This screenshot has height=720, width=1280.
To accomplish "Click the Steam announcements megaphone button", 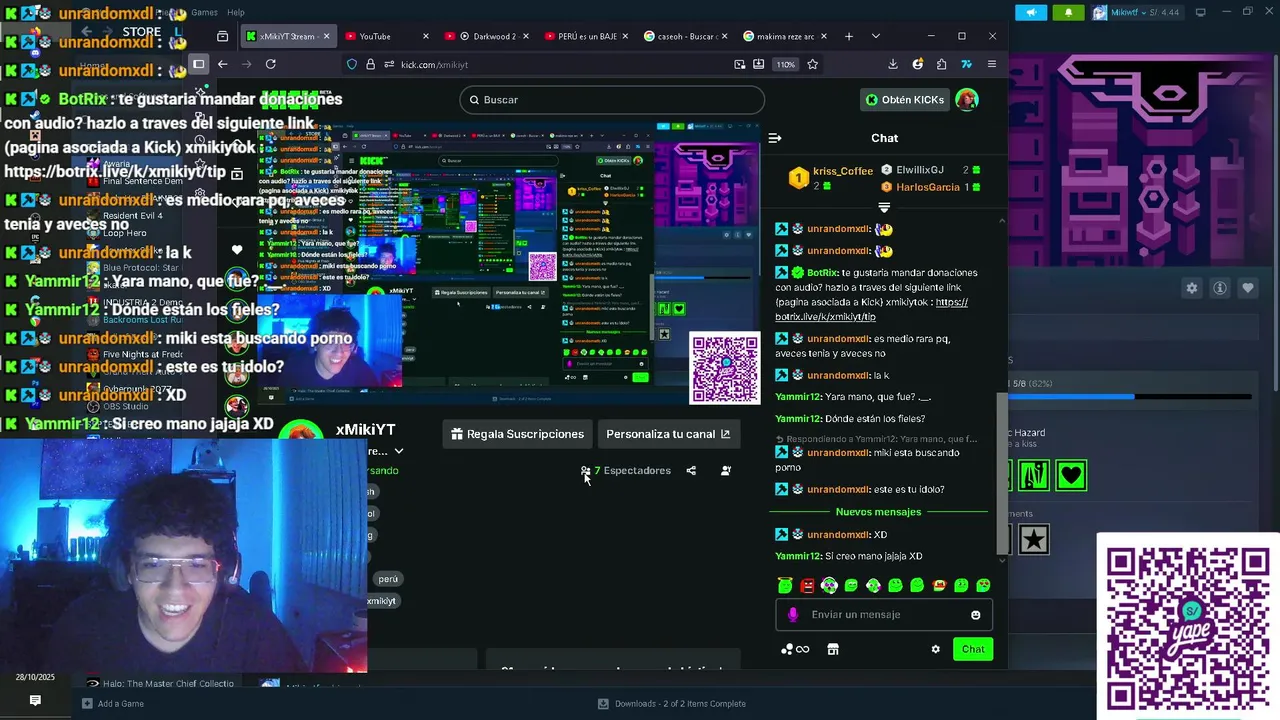I will click(1031, 12).
